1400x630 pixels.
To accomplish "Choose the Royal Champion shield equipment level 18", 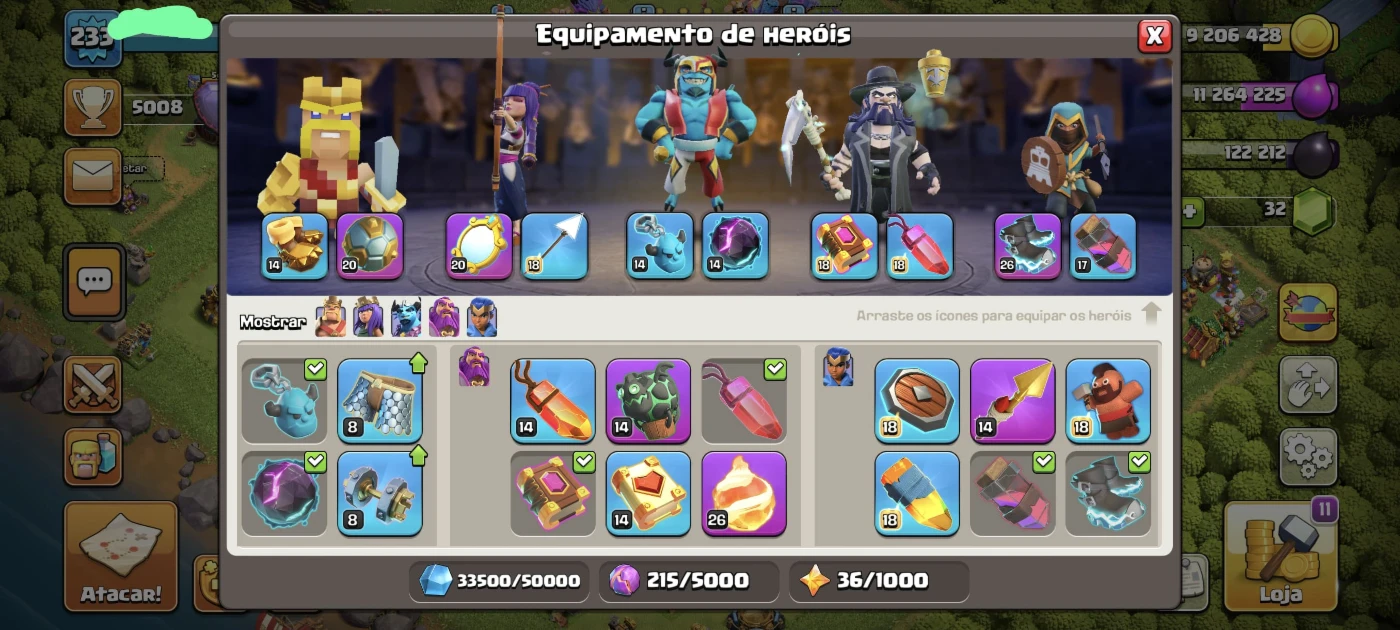I will (x=917, y=400).
